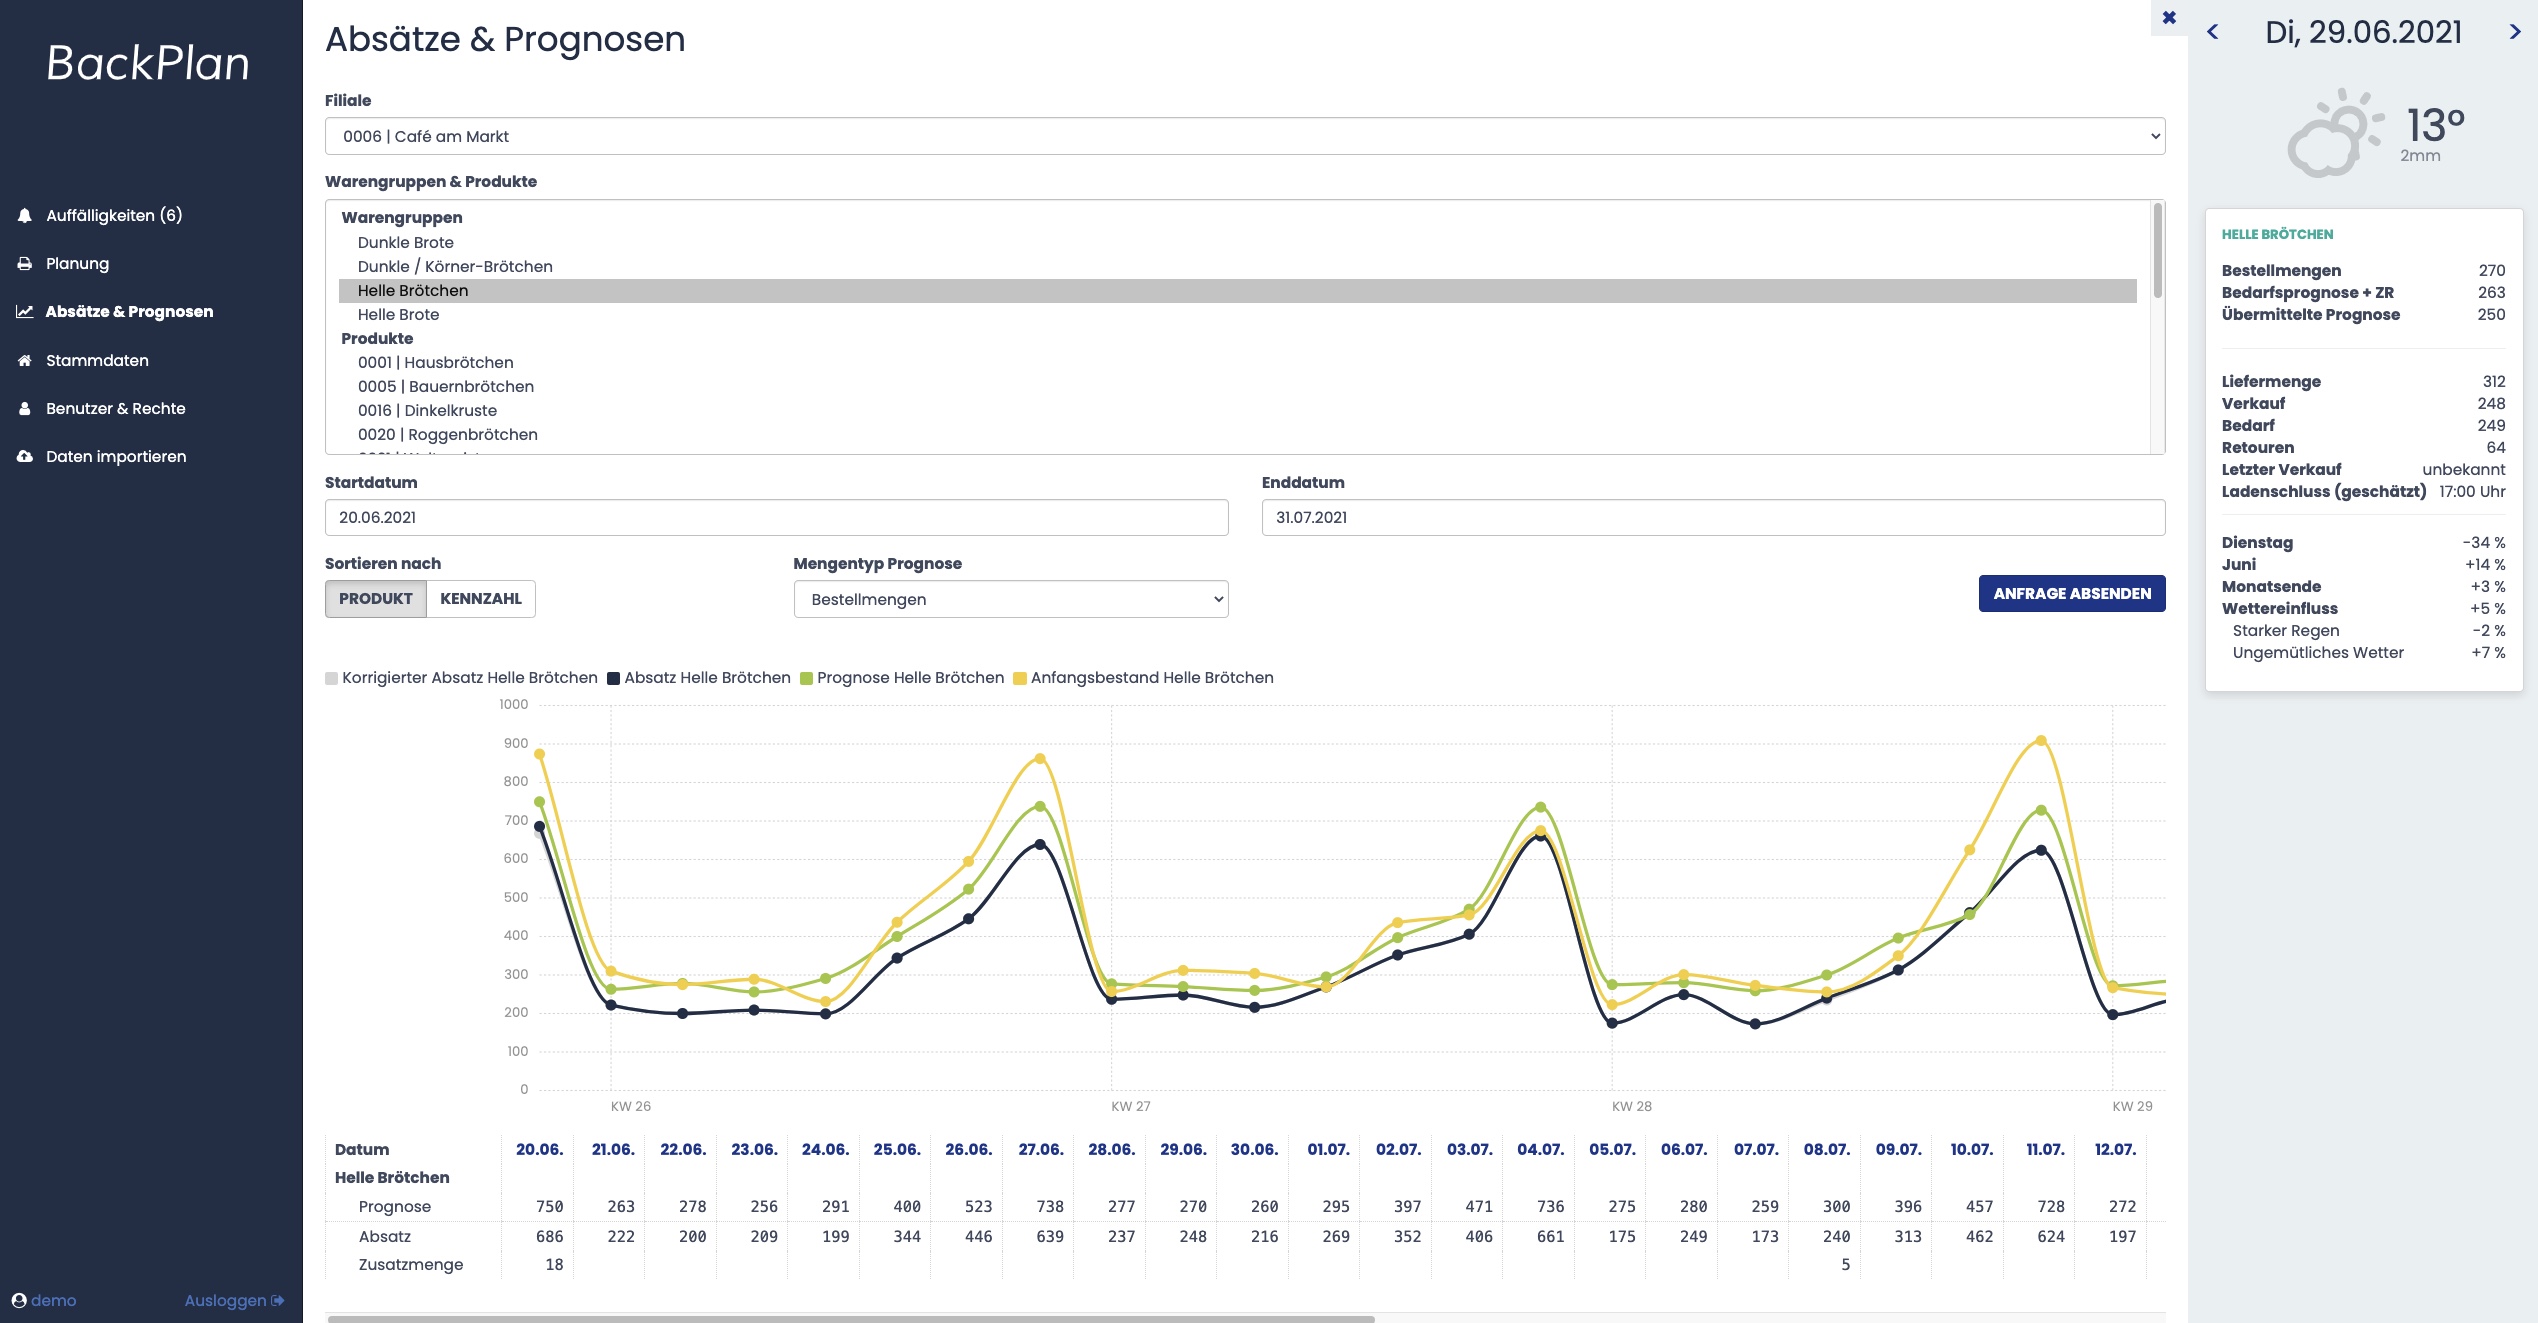Click the horizontal table scrollbar at bottom

click(x=851, y=1318)
